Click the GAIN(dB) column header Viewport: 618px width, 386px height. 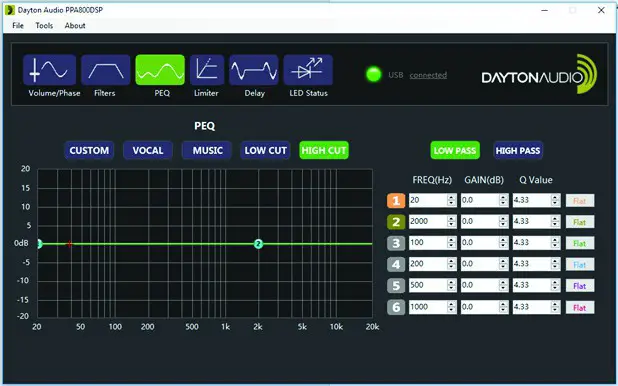[x=484, y=180]
